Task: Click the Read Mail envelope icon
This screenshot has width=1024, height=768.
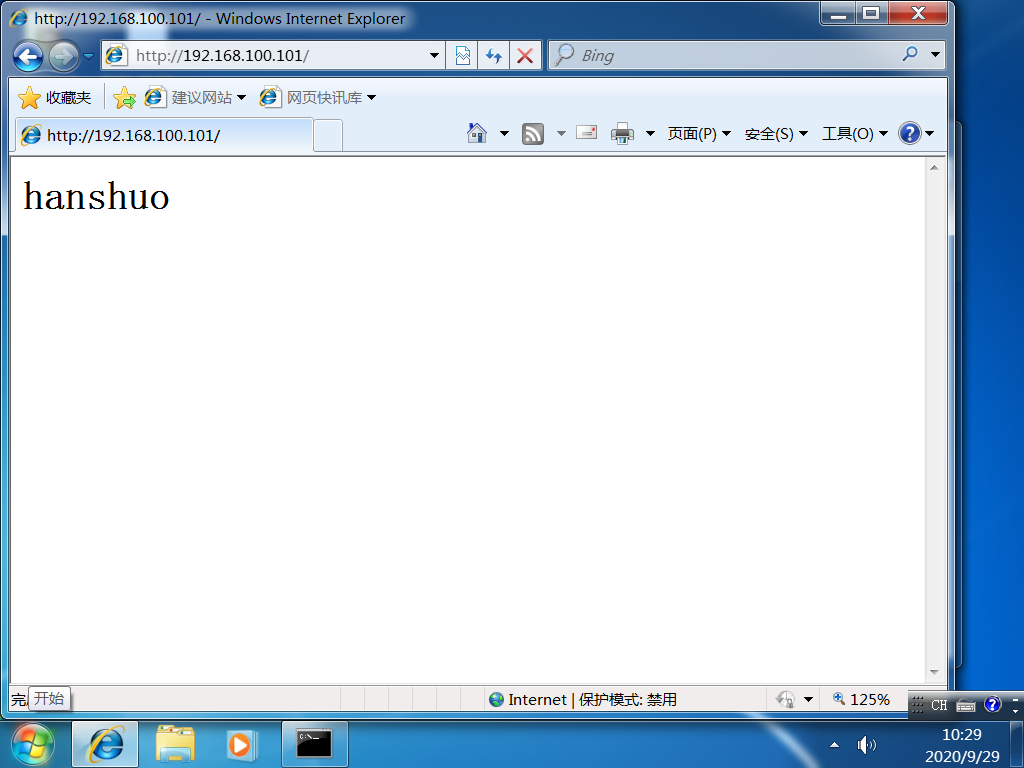Action: click(586, 133)
